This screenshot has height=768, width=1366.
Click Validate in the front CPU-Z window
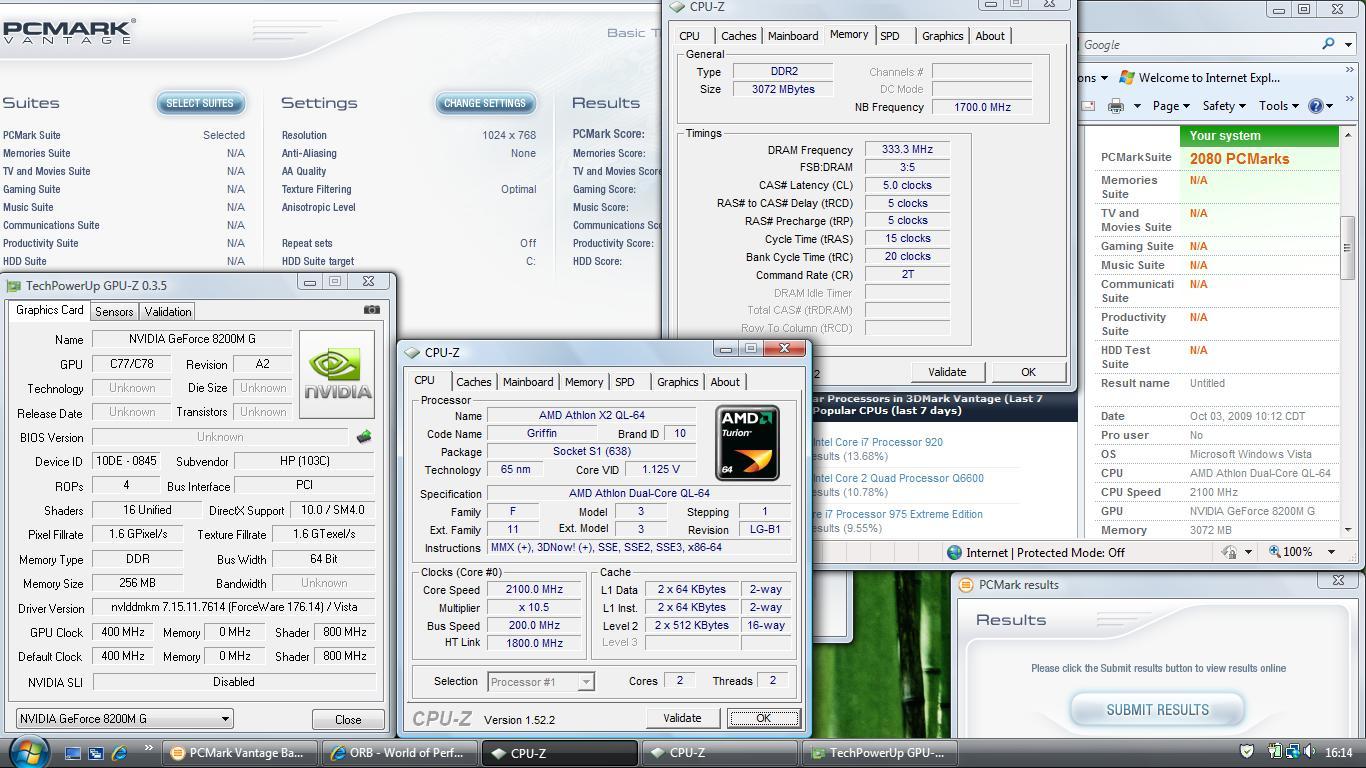[682, 718]
